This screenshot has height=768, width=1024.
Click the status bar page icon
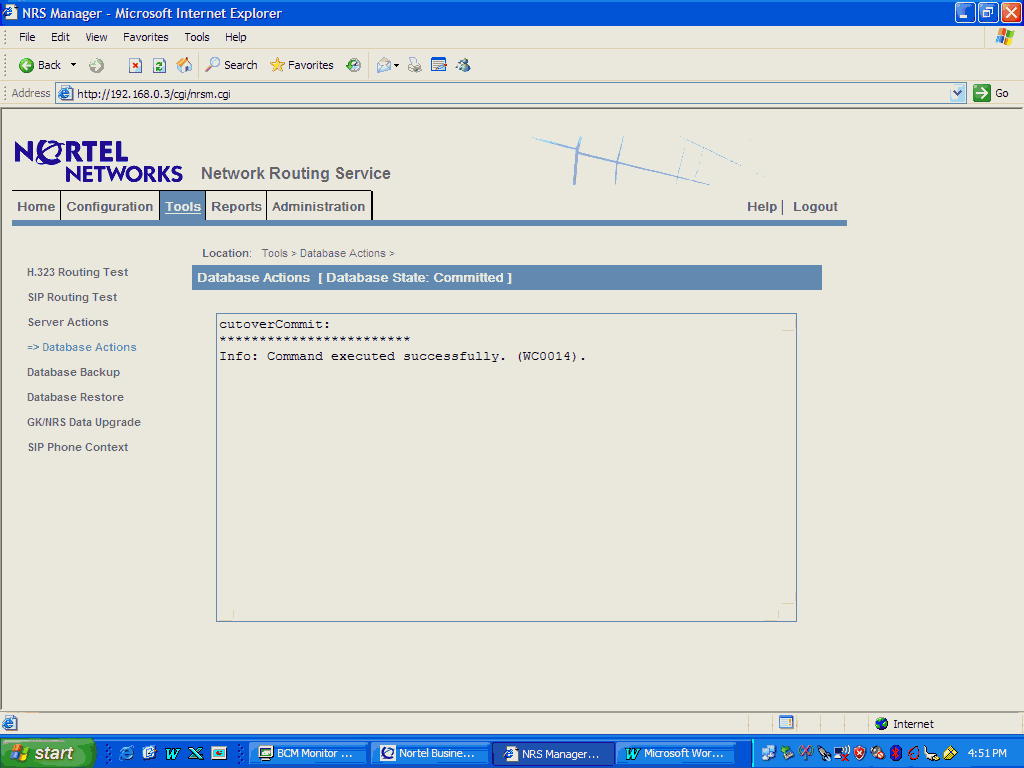click(x=10, y=724)
